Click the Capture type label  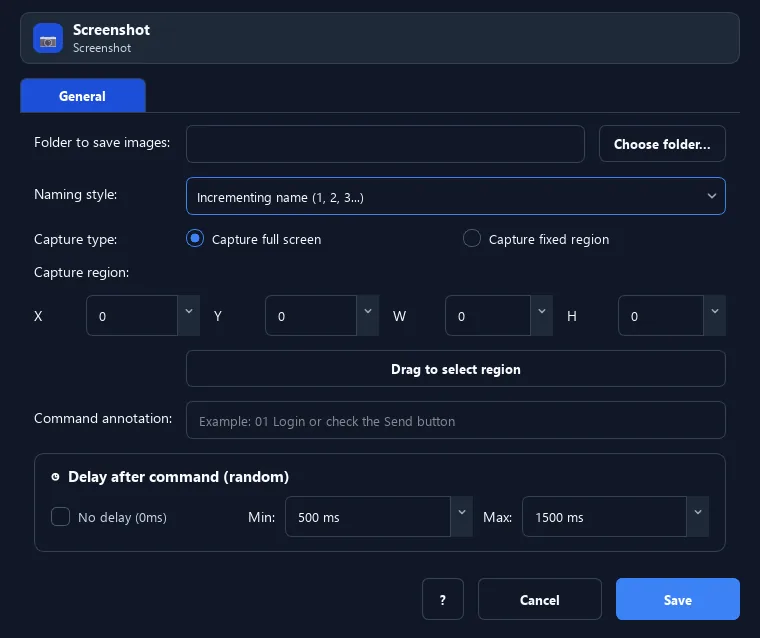point(76,239)
